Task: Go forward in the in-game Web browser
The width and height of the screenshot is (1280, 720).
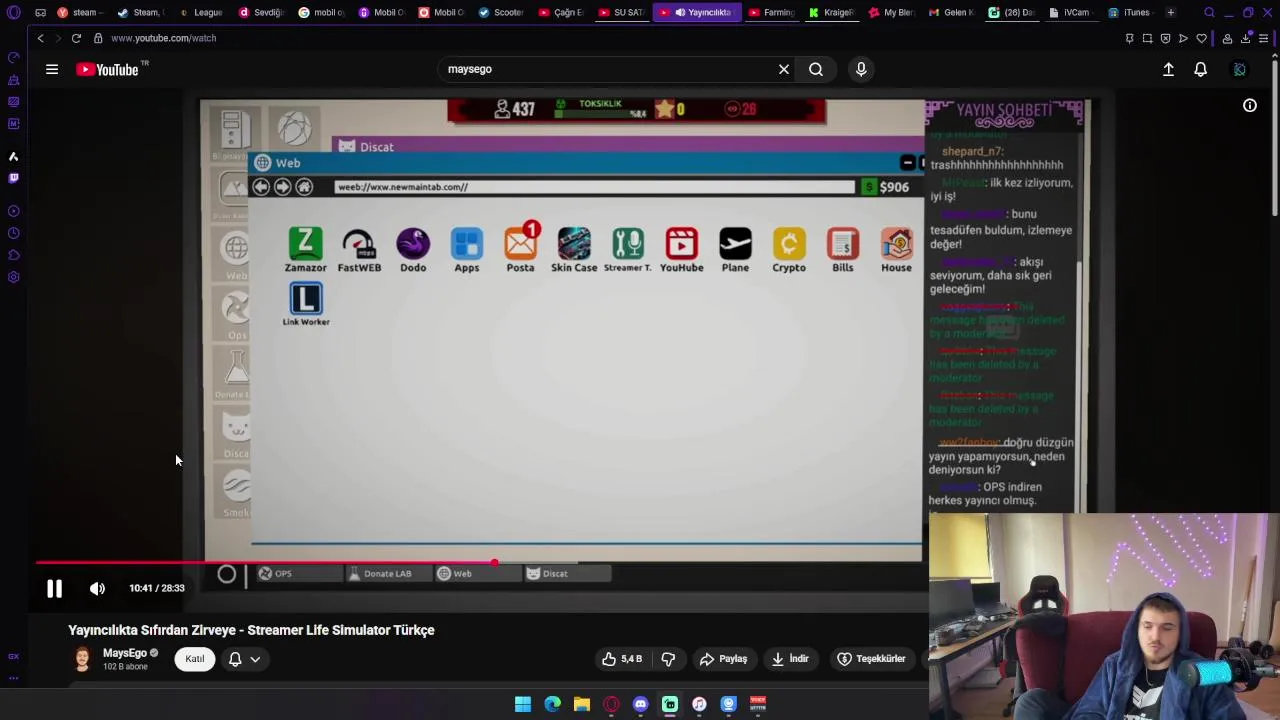Action: tap(283, 187)
